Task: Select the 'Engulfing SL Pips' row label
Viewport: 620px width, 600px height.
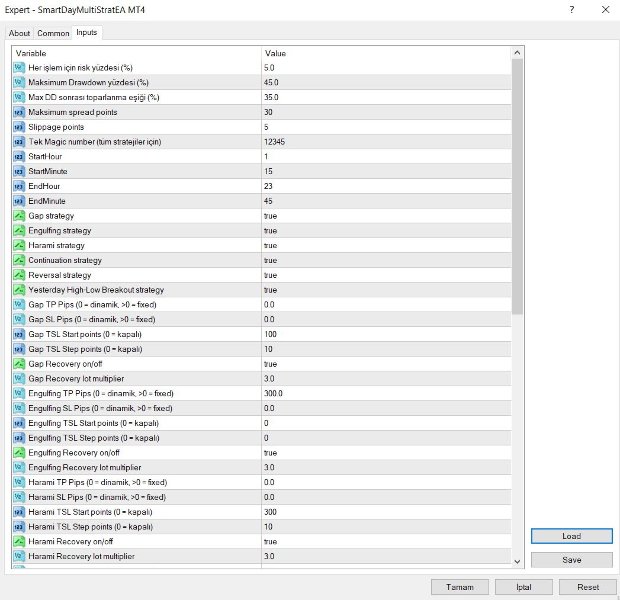Action: pyautogui.click(x=100, y=408)
